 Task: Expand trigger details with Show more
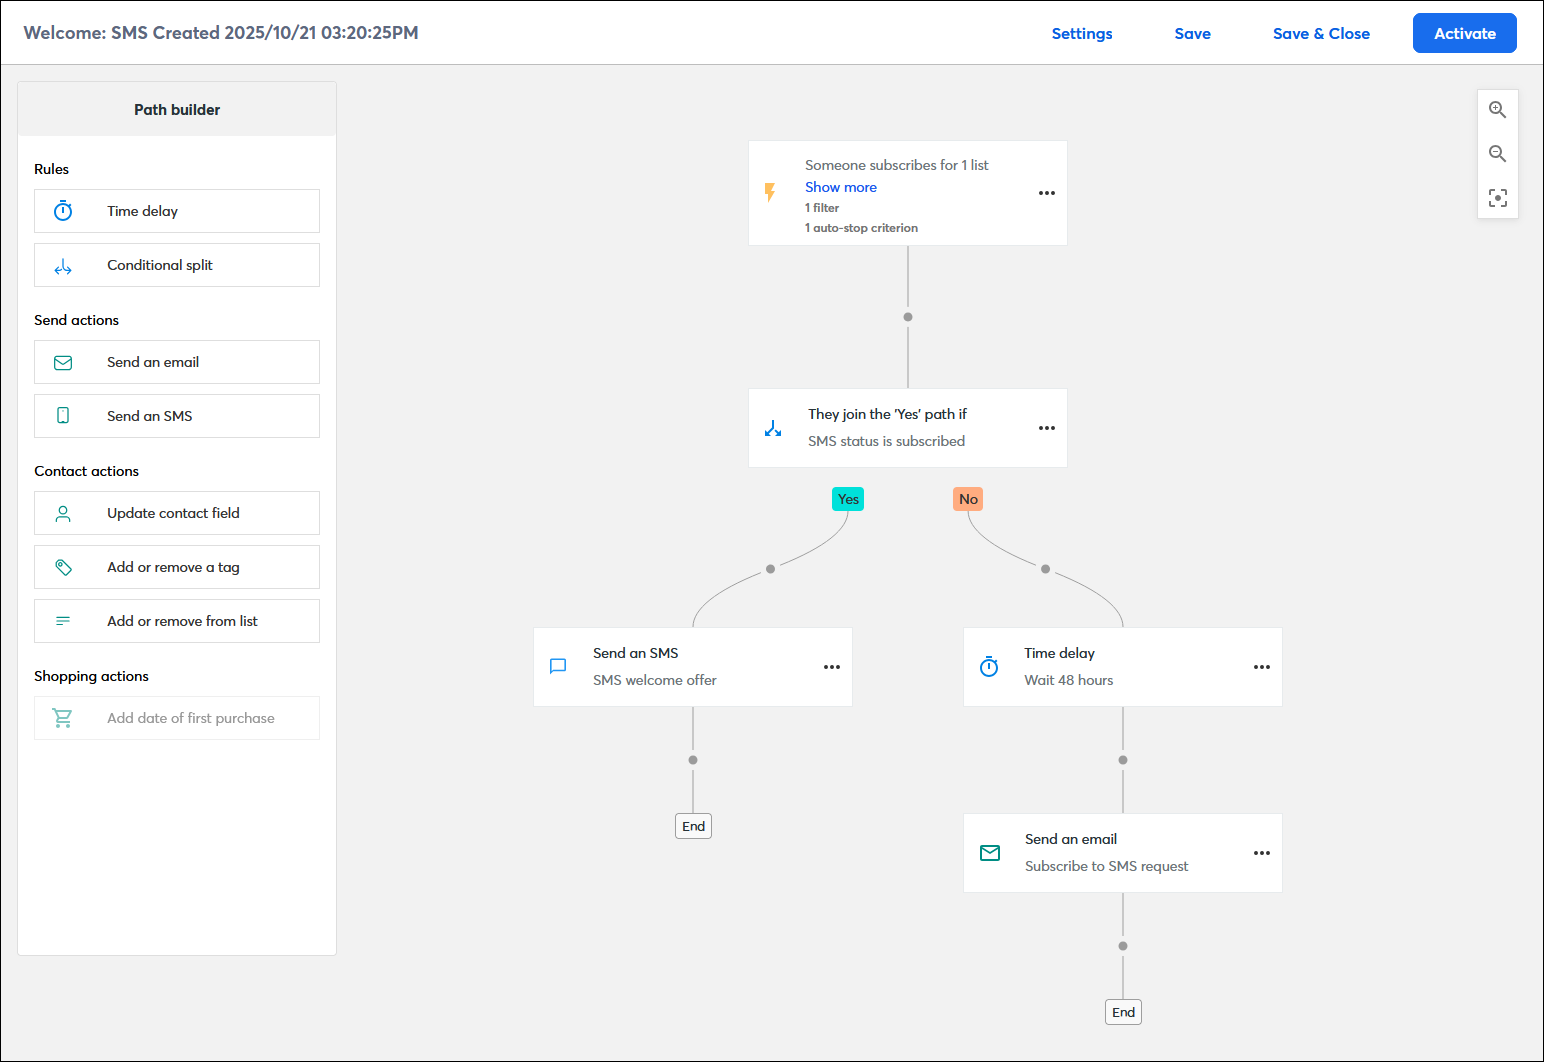(x=841, y=187)
